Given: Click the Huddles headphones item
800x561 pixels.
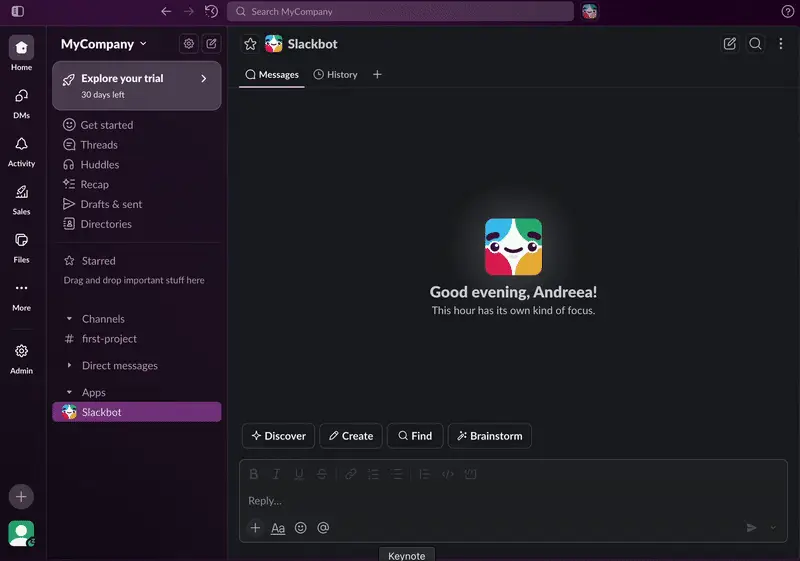Looking at the screenshot, I should click(x=99, y=165).
